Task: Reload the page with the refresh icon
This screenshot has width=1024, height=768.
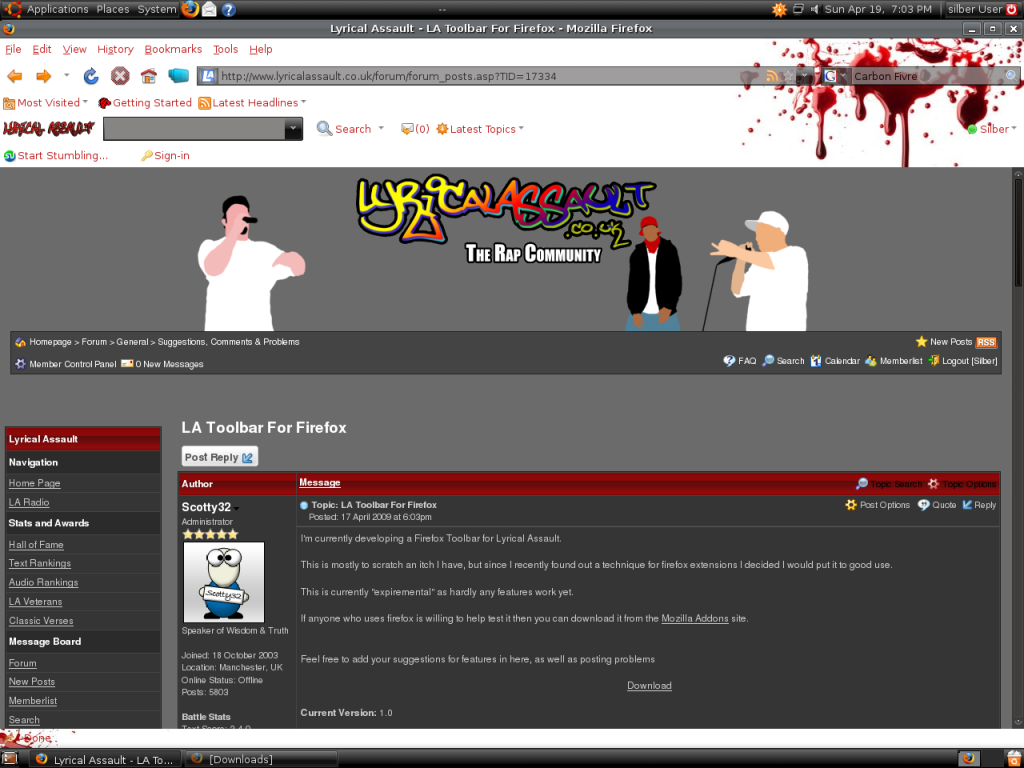Action: point(91,76)
